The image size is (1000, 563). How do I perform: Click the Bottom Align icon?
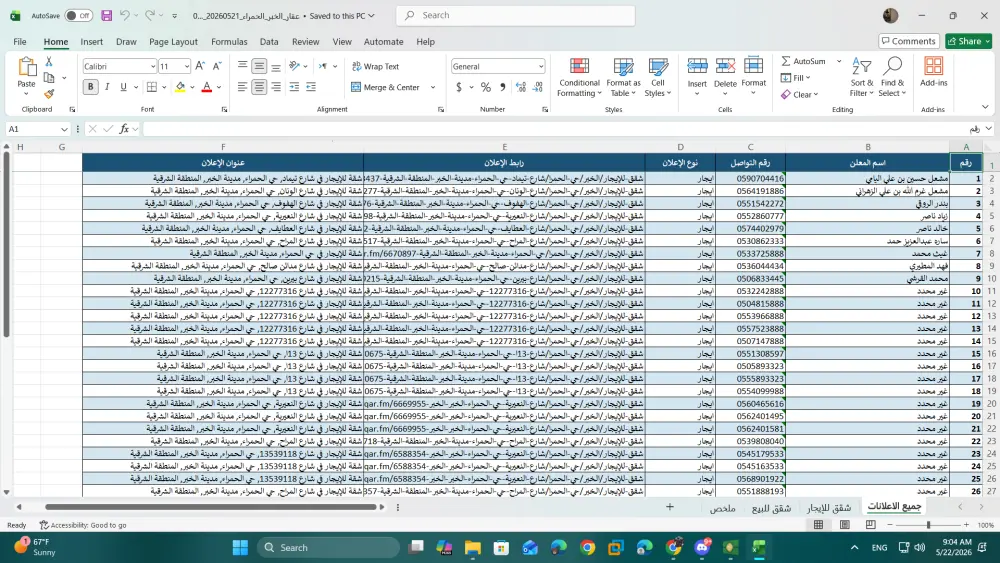tap(276, 66)
